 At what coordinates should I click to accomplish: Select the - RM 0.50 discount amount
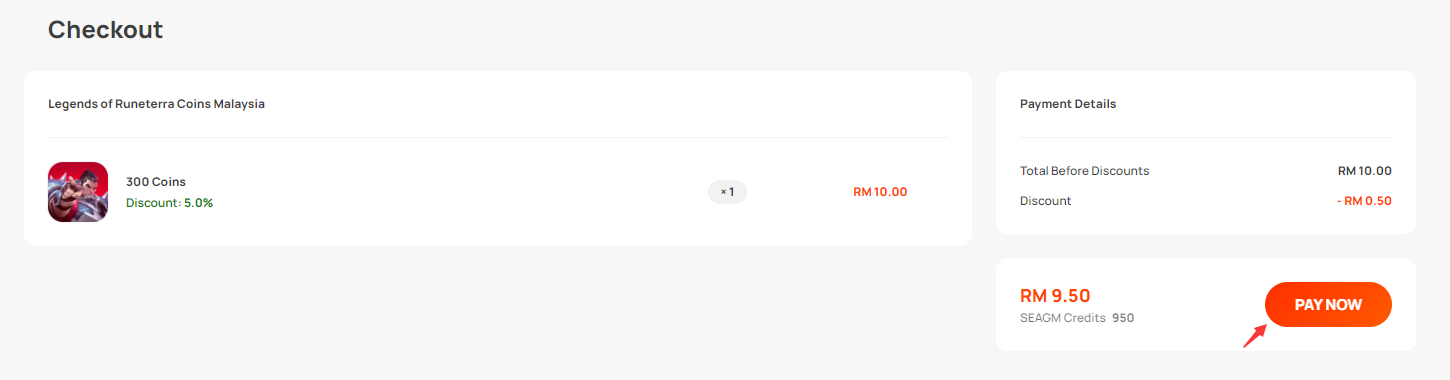[1364, 201]
